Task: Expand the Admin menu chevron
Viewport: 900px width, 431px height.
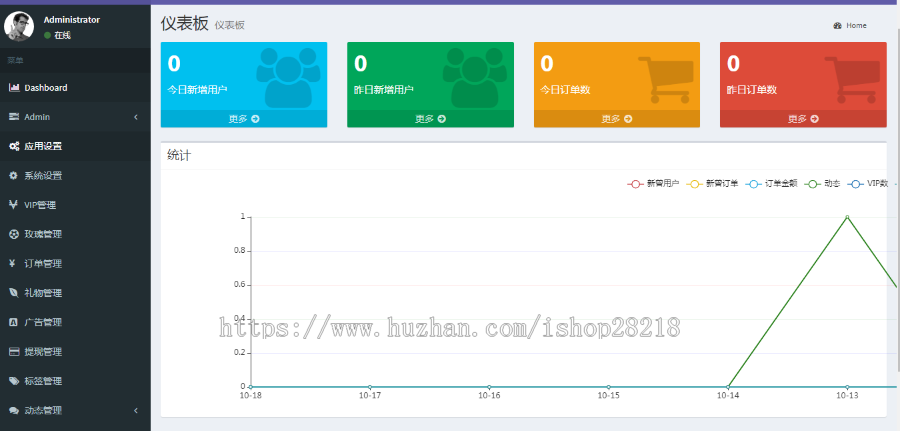Action: pos(136,117)
